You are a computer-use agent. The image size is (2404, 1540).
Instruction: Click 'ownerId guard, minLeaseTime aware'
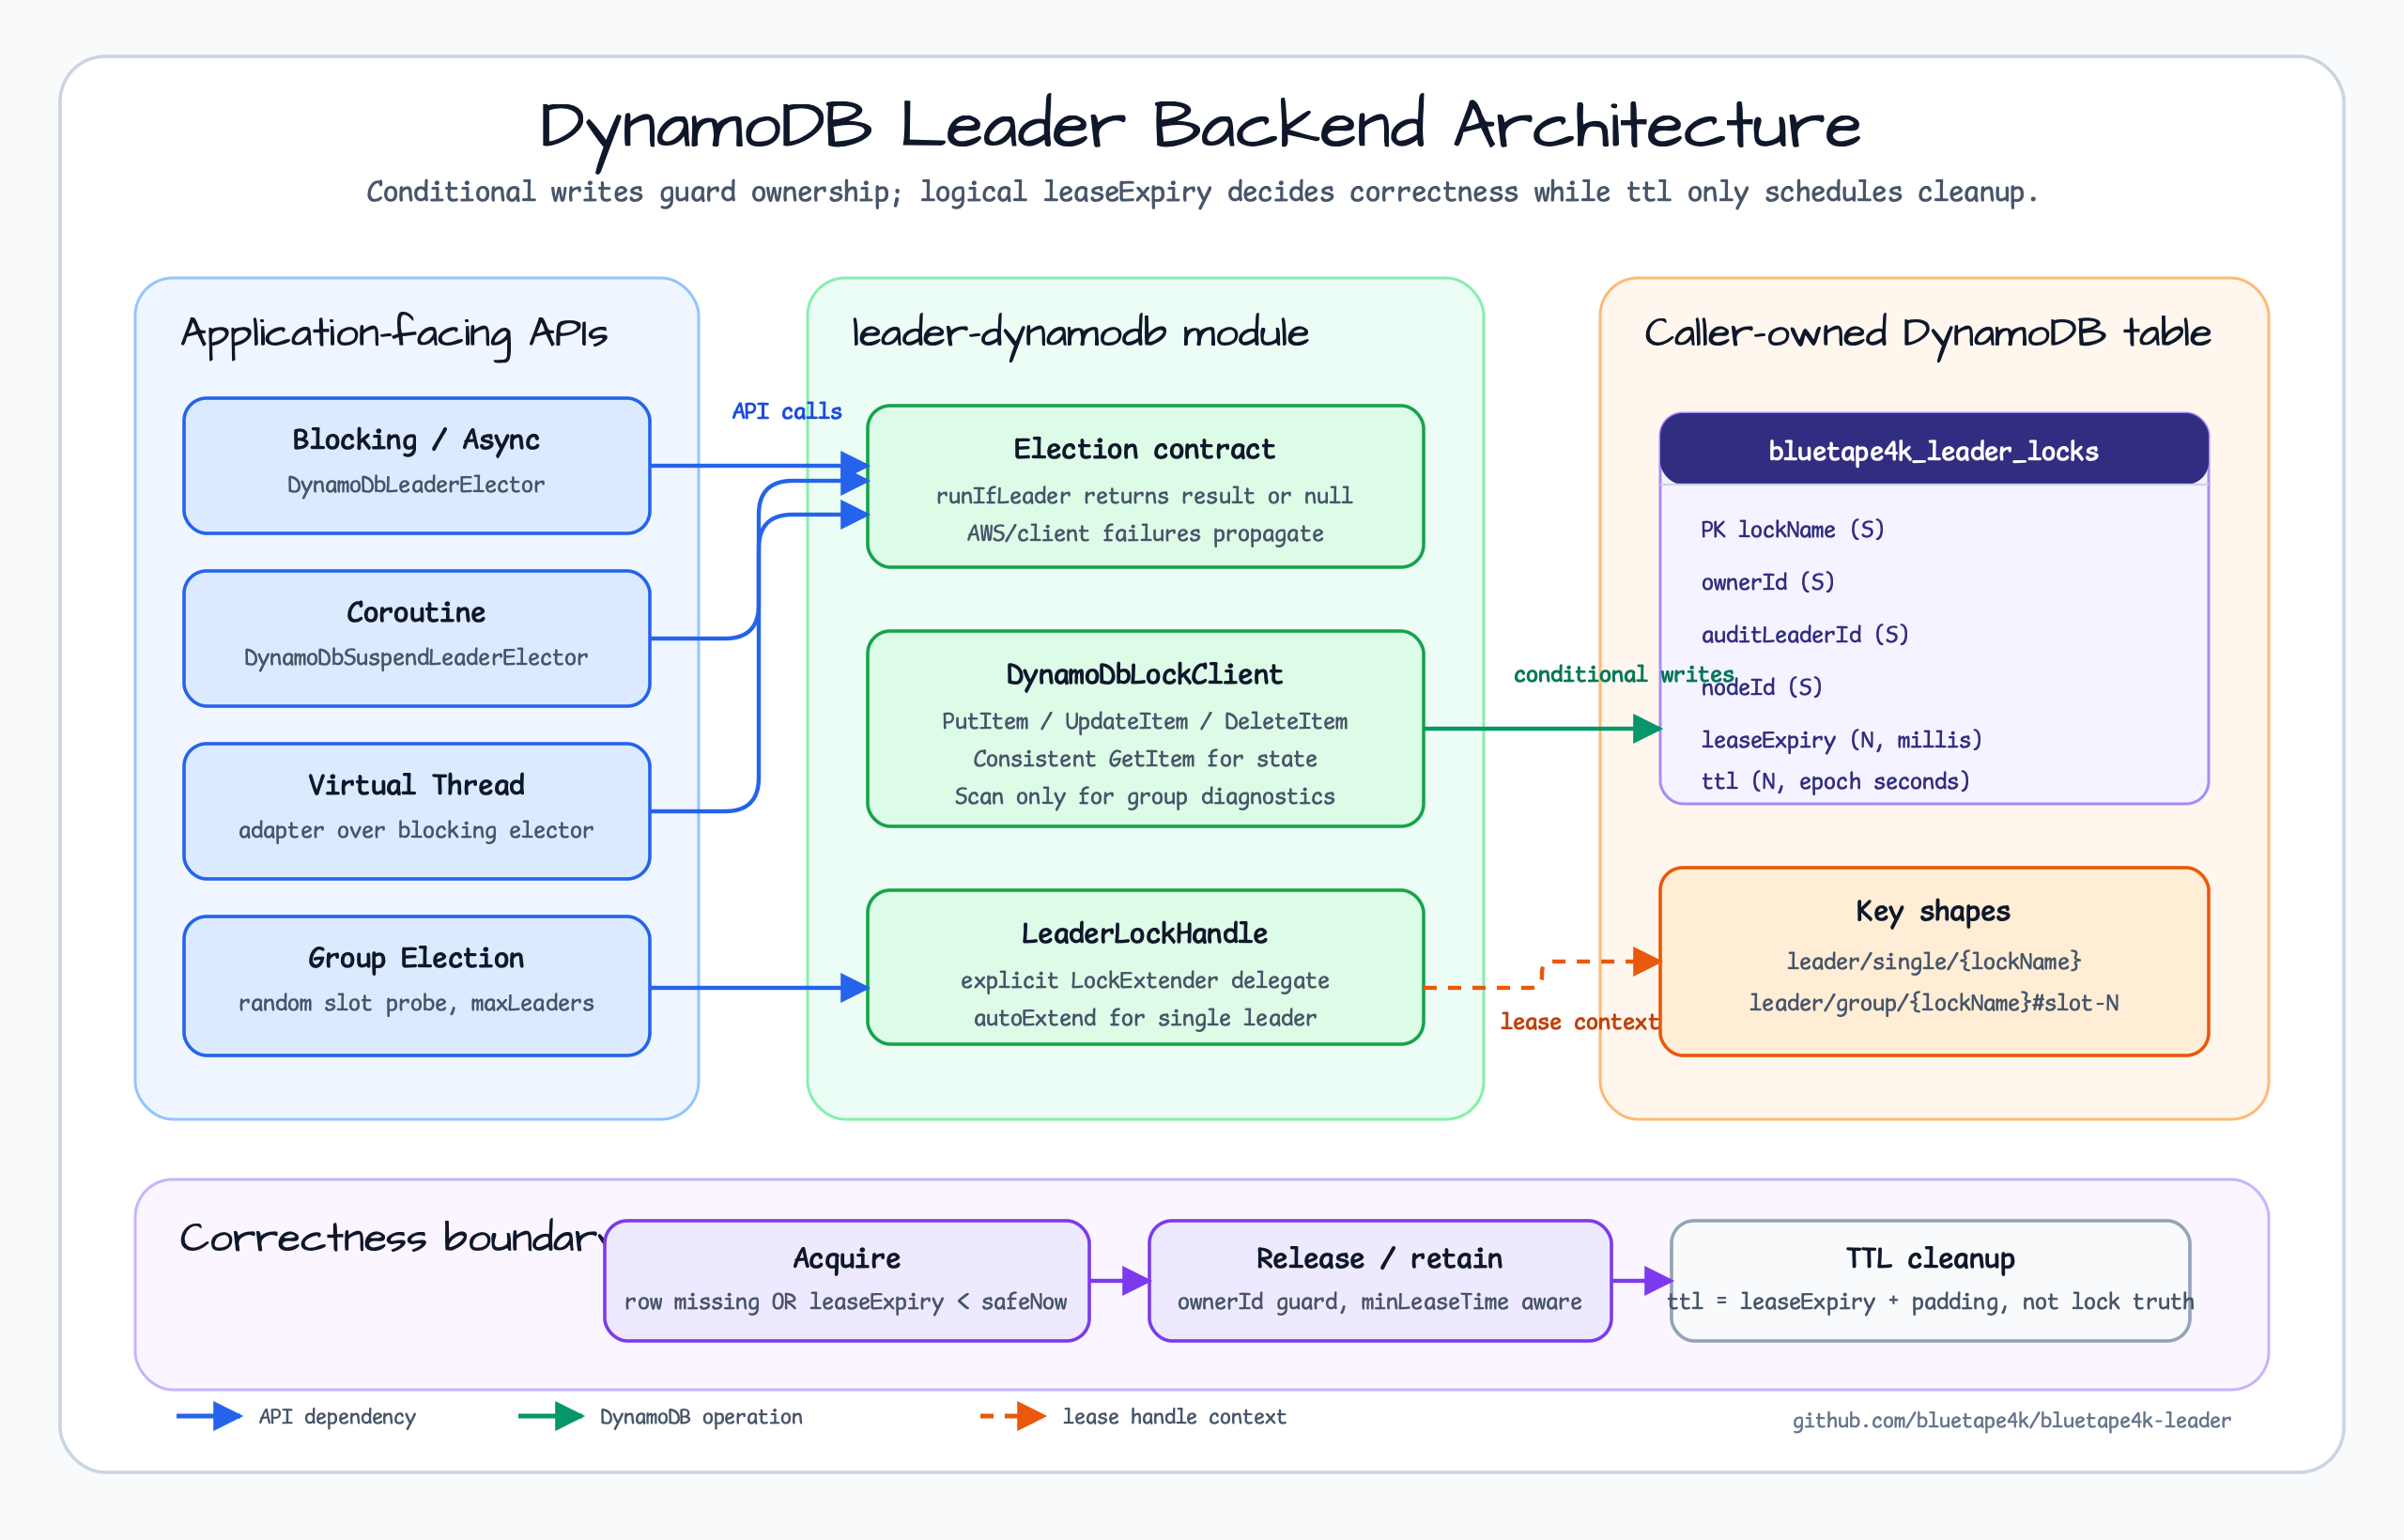[x=1379, y=1301]
